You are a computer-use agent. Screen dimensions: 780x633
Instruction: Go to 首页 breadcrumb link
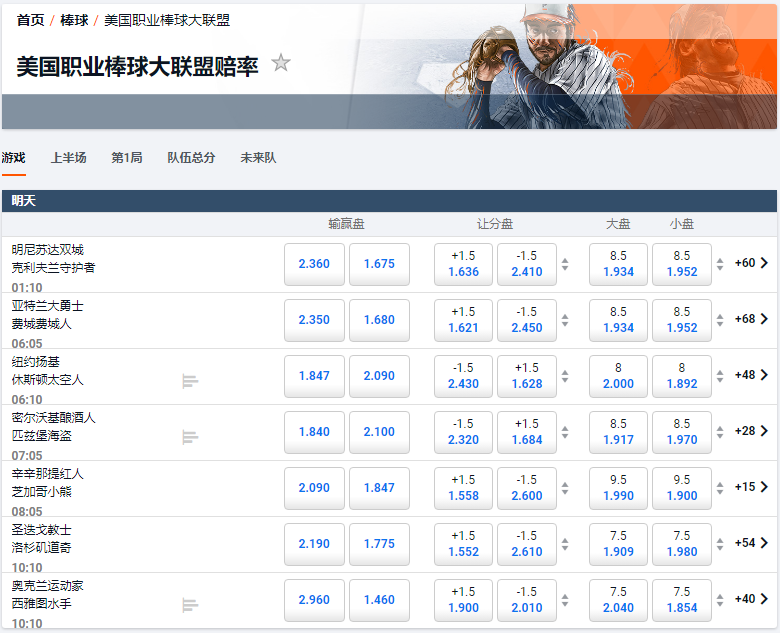point(30,20)
